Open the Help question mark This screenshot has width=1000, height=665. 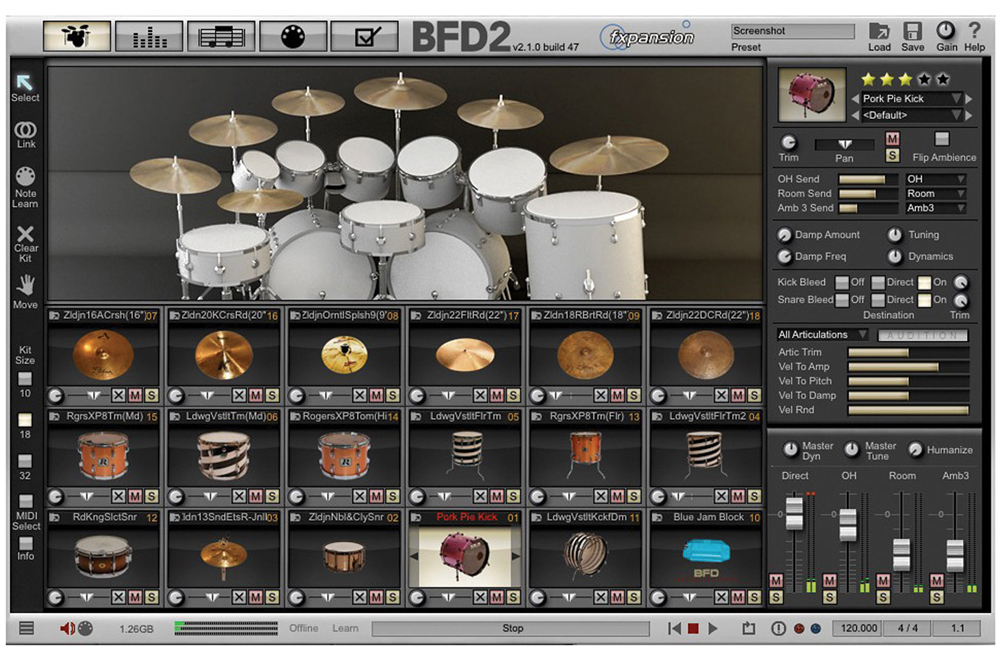click(x=974, y=31)
